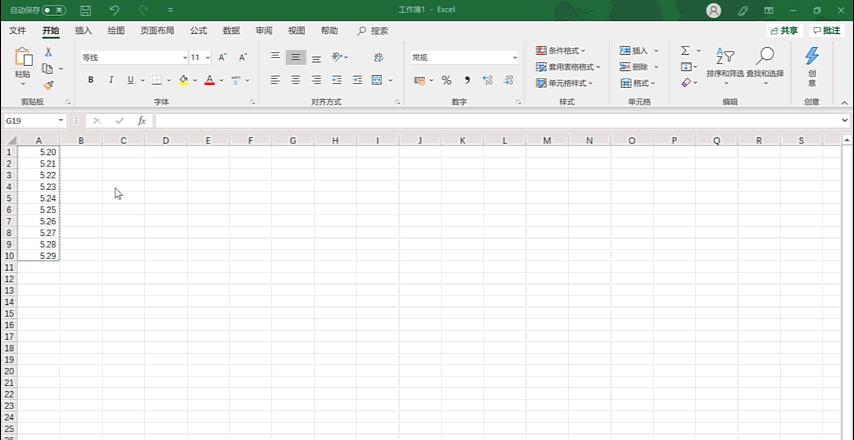Viewport: 854px width, 440px height.
Task: Open 单元格样式 cell styles
Action: click(564, 83)
